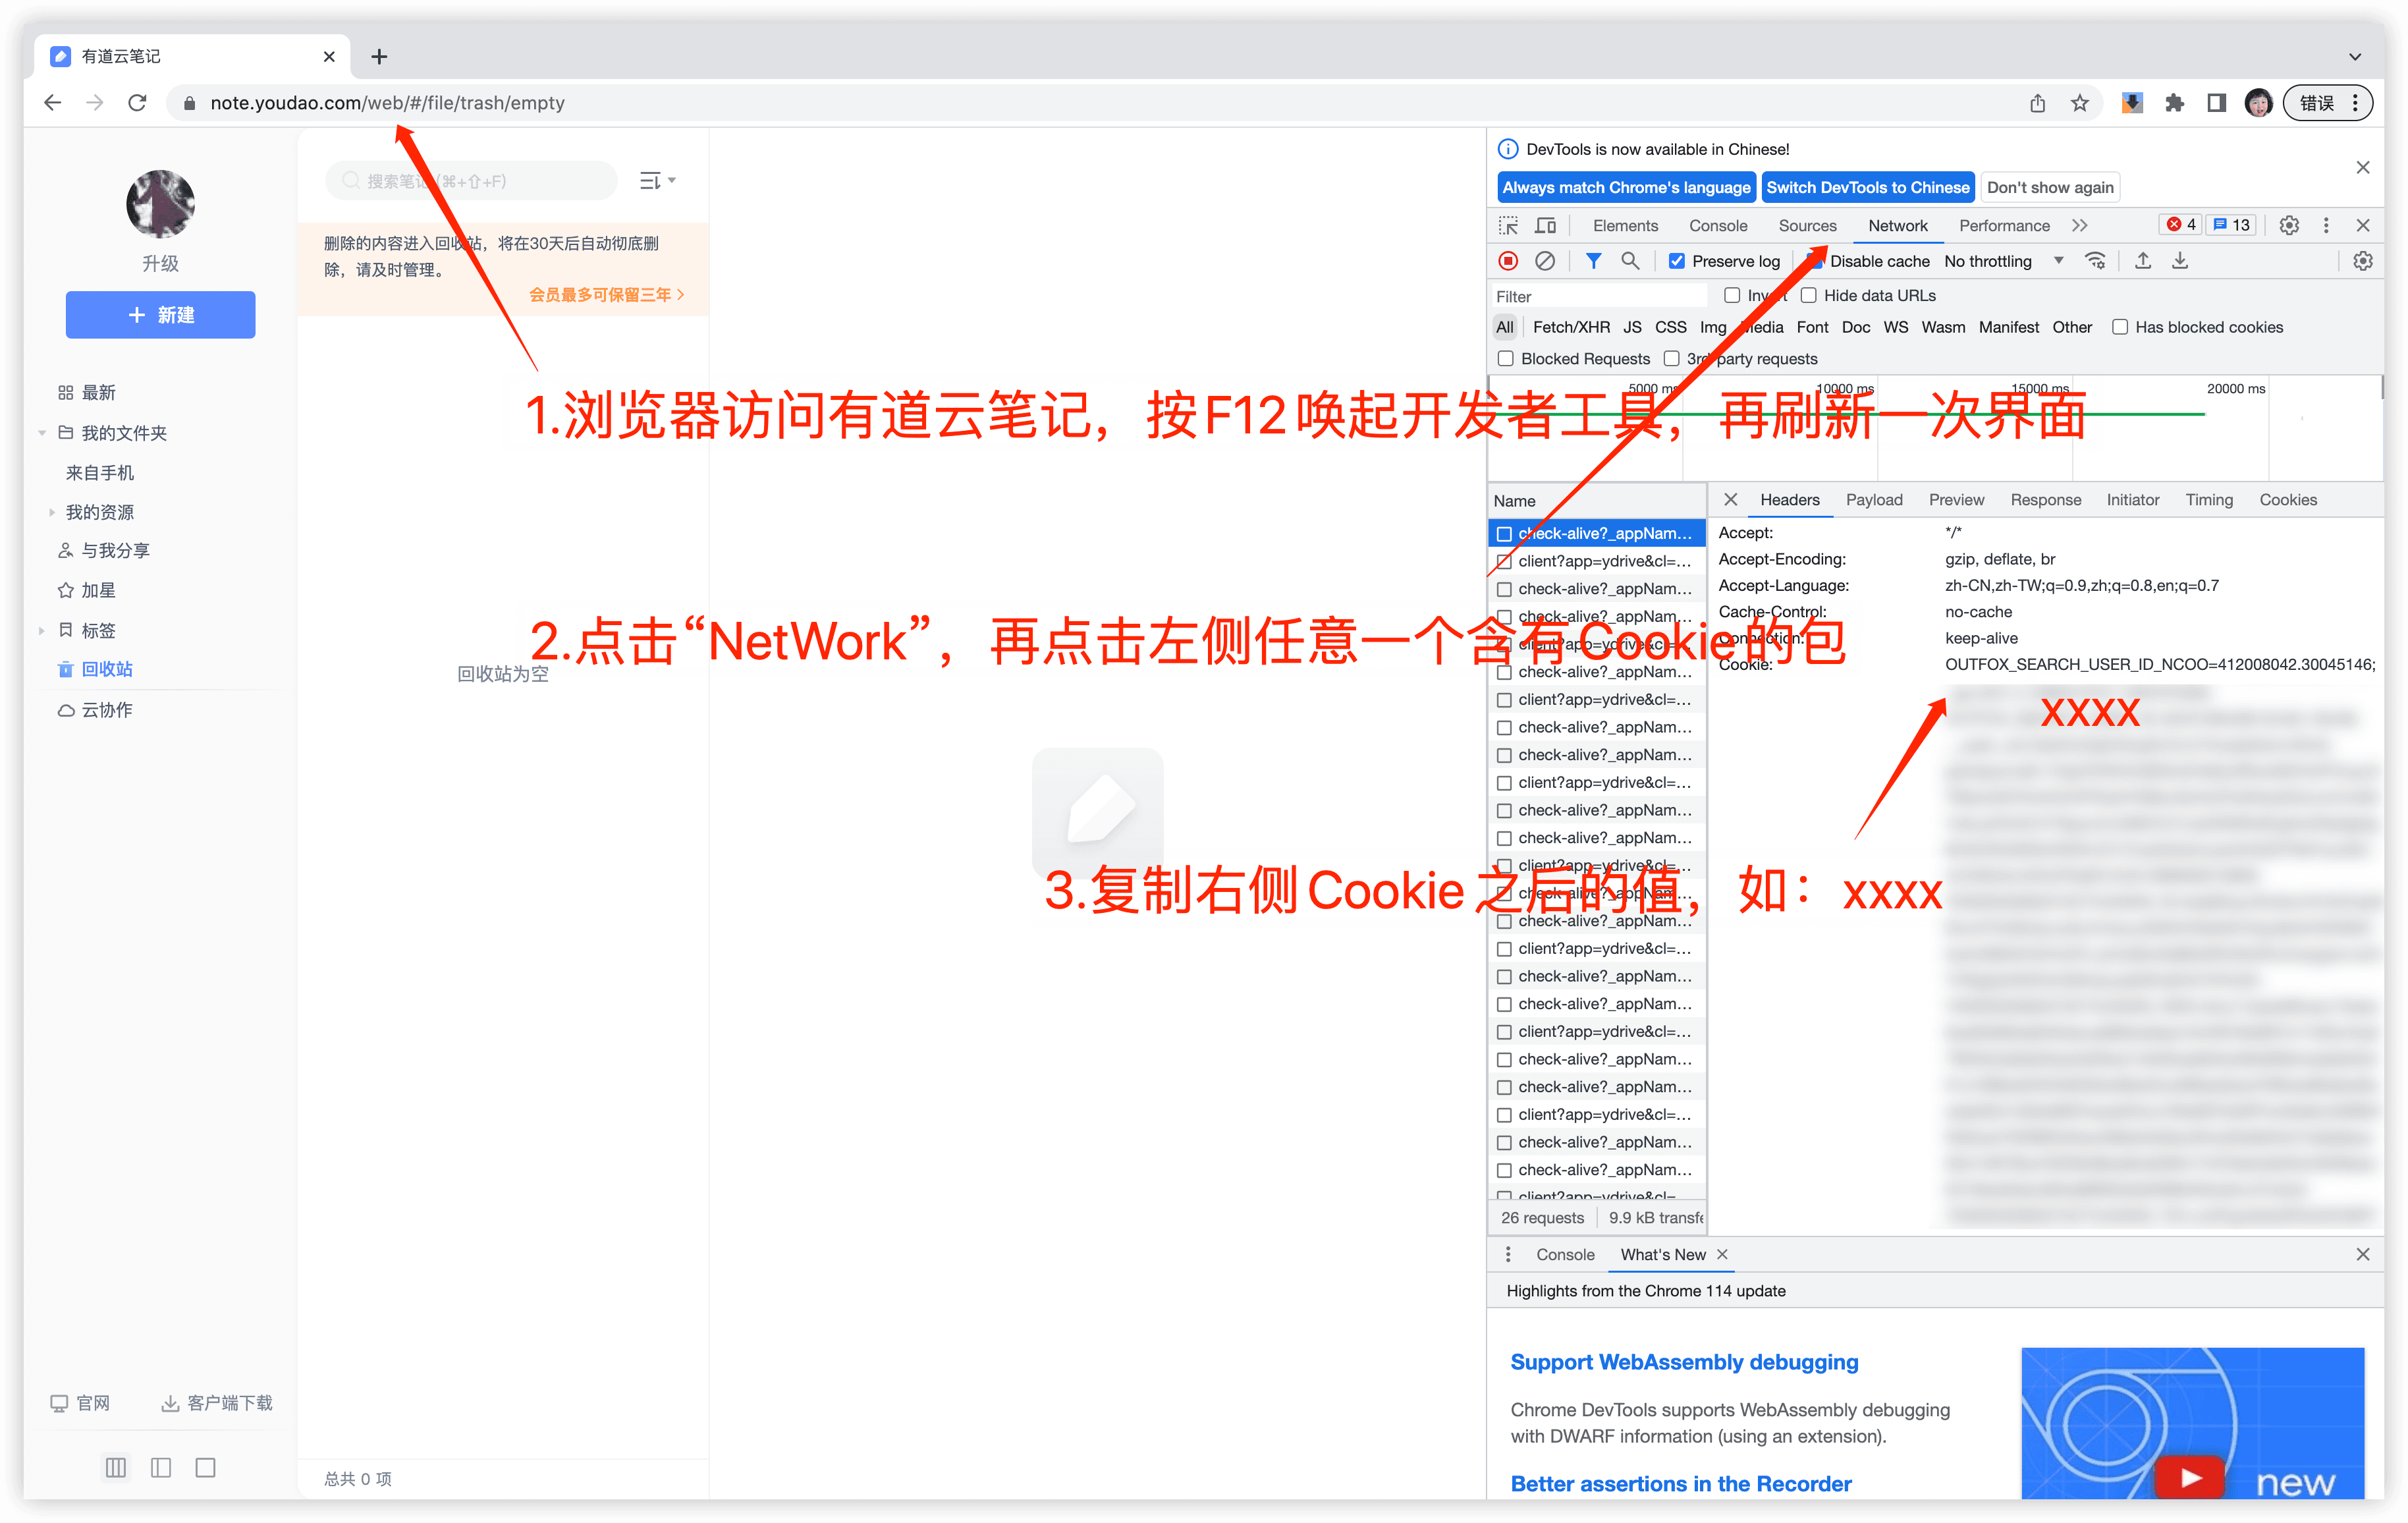Click the Youdao note search field

click(x=472, y=181)
